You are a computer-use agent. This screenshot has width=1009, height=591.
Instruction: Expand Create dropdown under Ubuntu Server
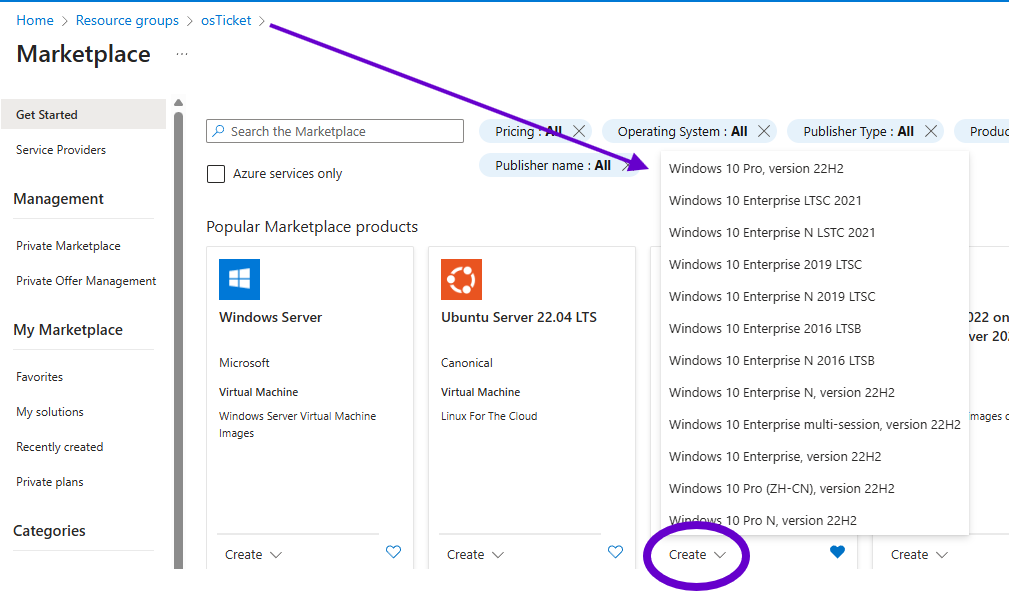(x=476, y=554)
